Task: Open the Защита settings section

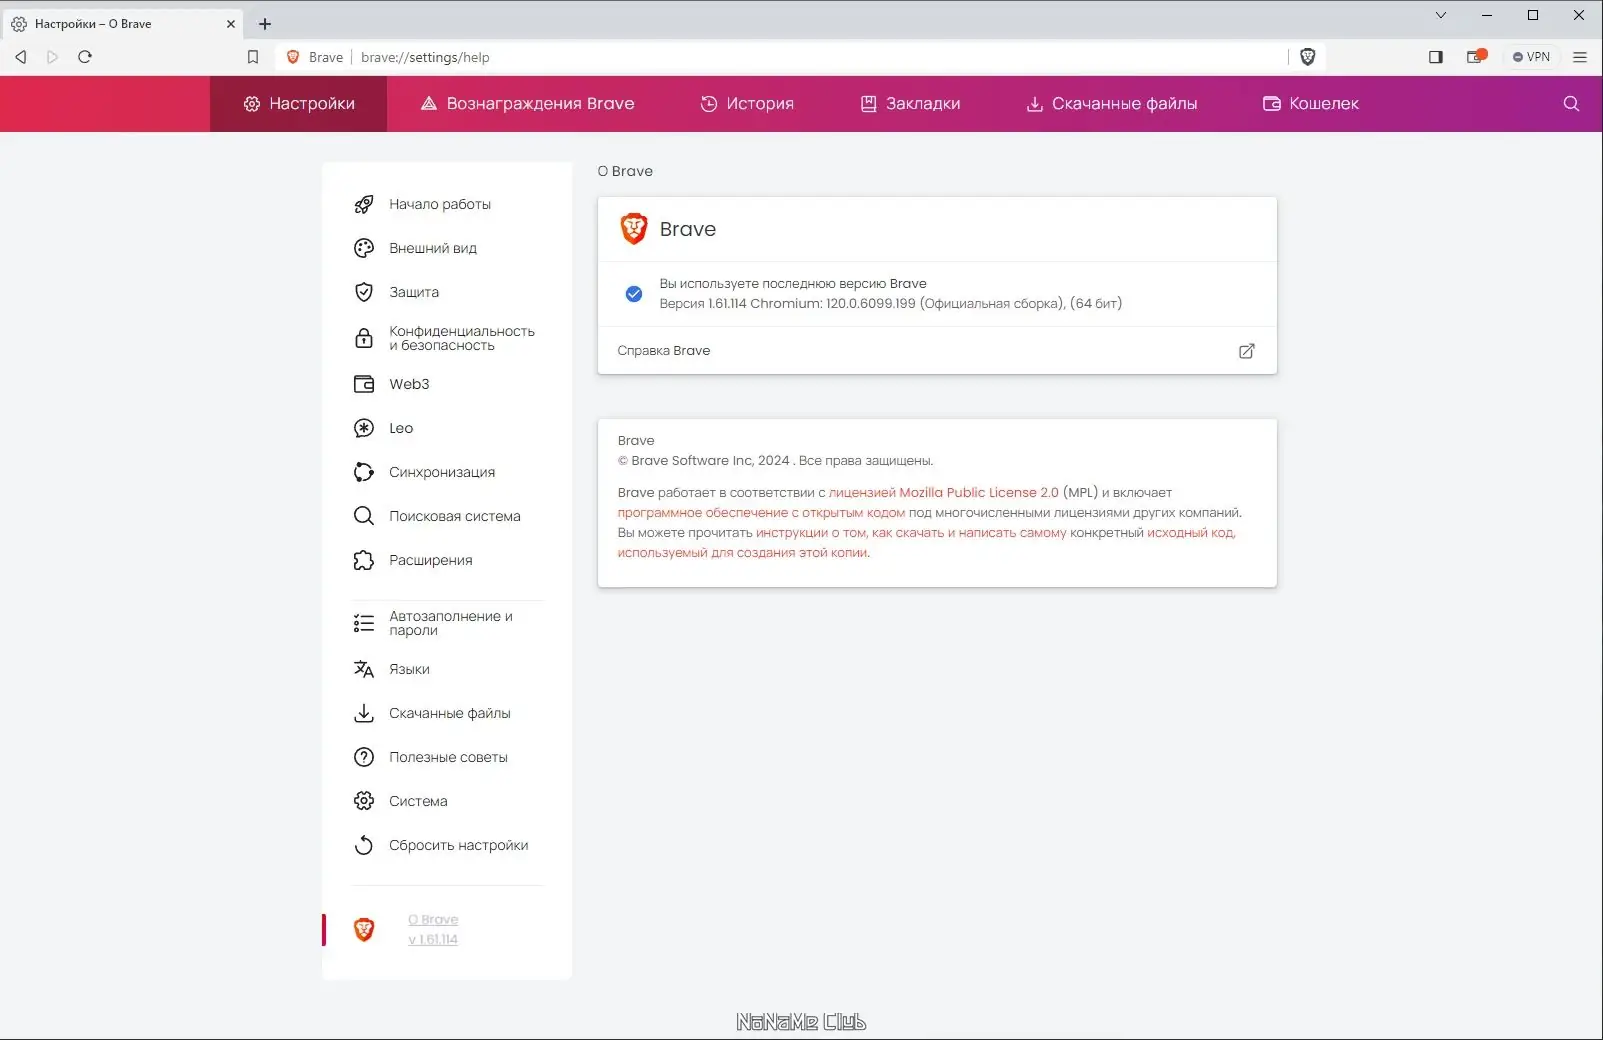Action: [412, 292]
